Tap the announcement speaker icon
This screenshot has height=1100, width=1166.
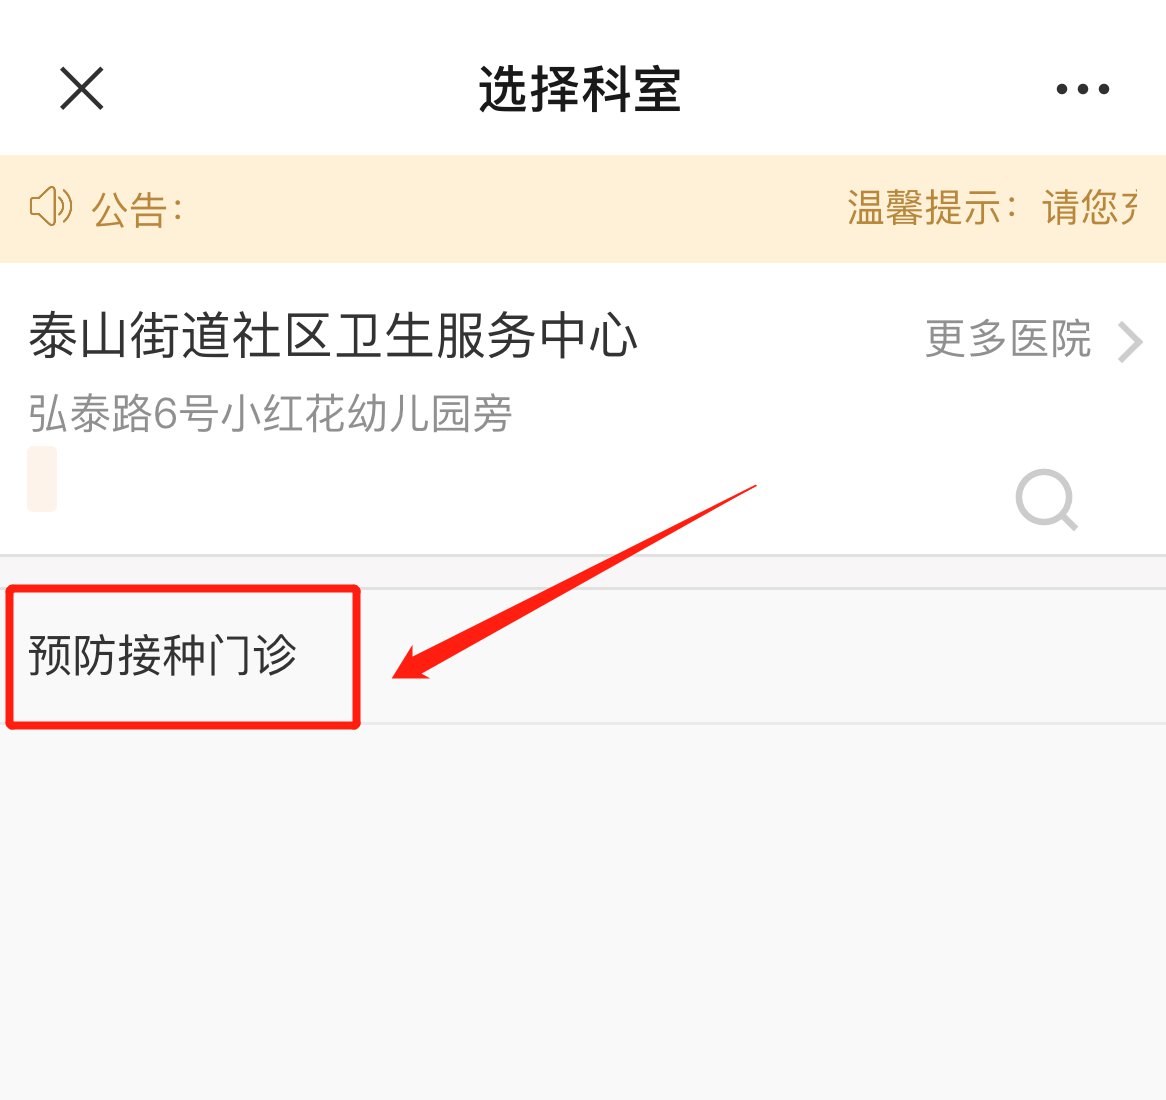tap(51, 207)
